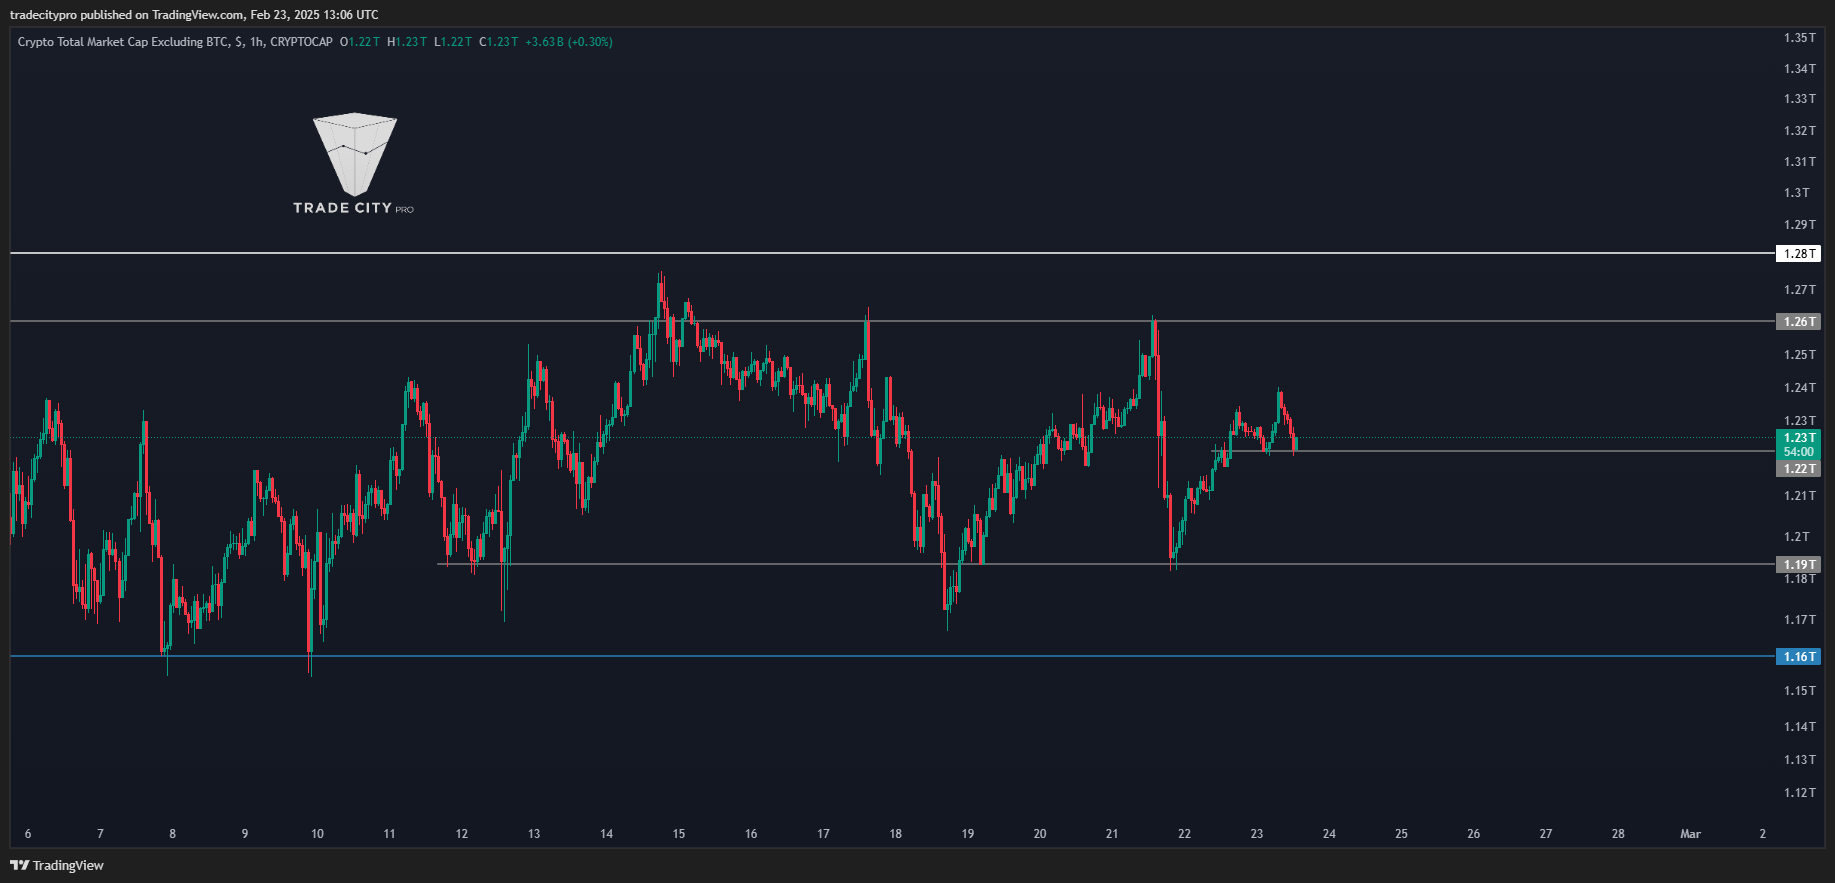Select the close value C1.23T
Image resolution: width=1835 pixels, height=883 pixels.
499,42
